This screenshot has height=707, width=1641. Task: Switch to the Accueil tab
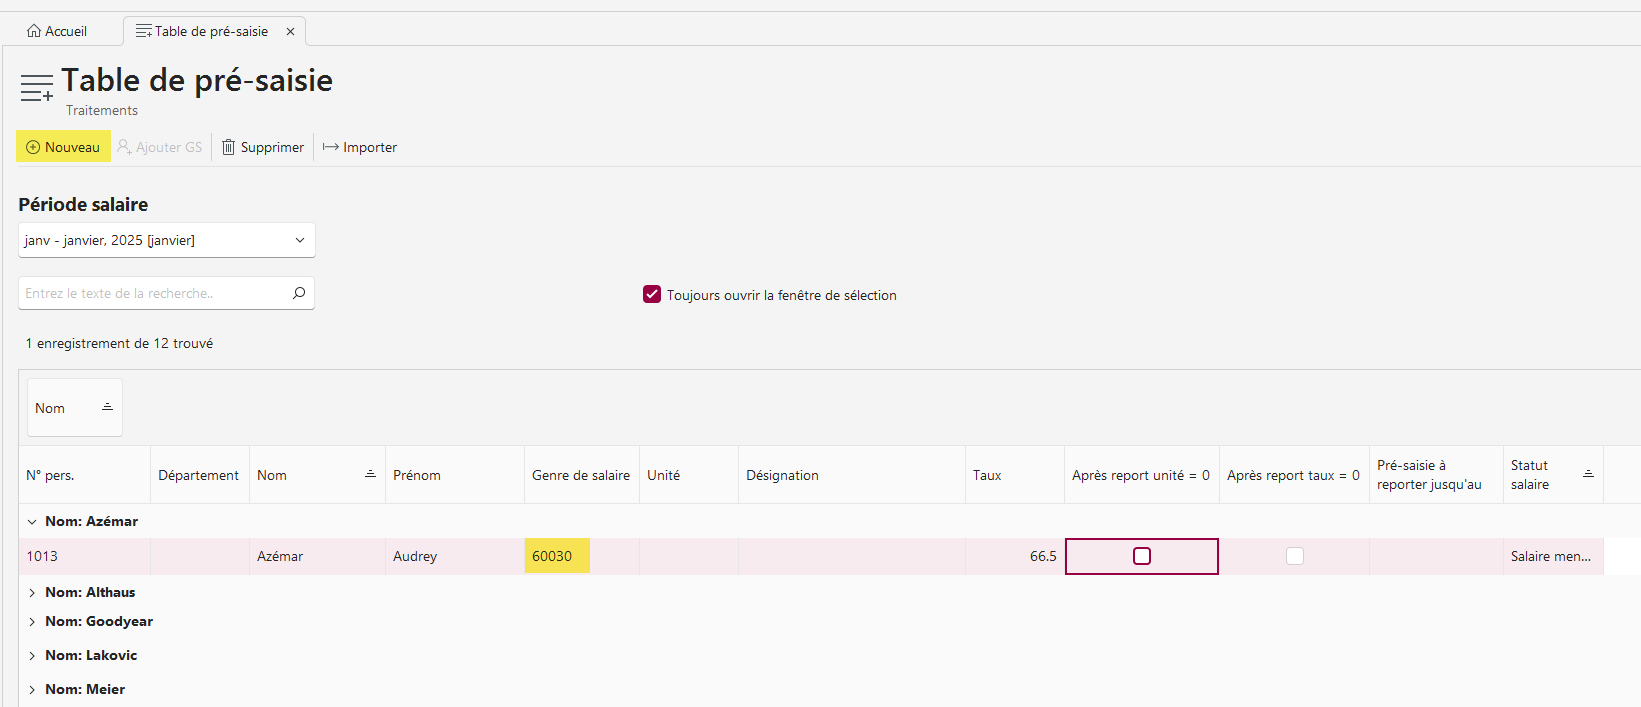click(57, 31)
